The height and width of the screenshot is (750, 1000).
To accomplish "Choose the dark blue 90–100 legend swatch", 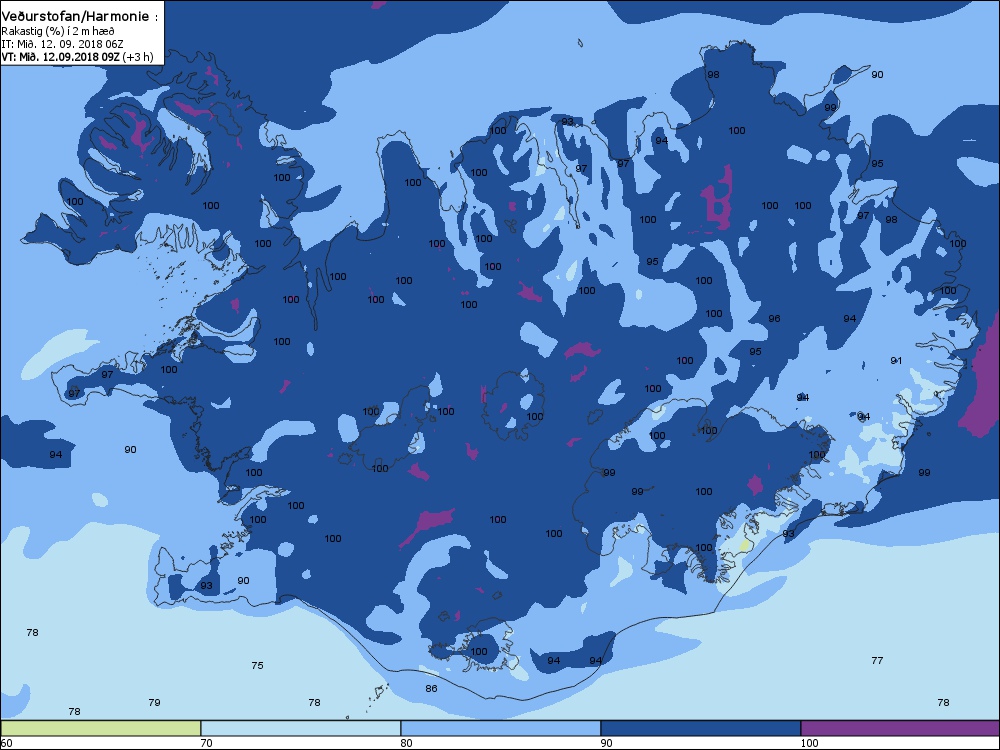I will click(x=700, y=728).
